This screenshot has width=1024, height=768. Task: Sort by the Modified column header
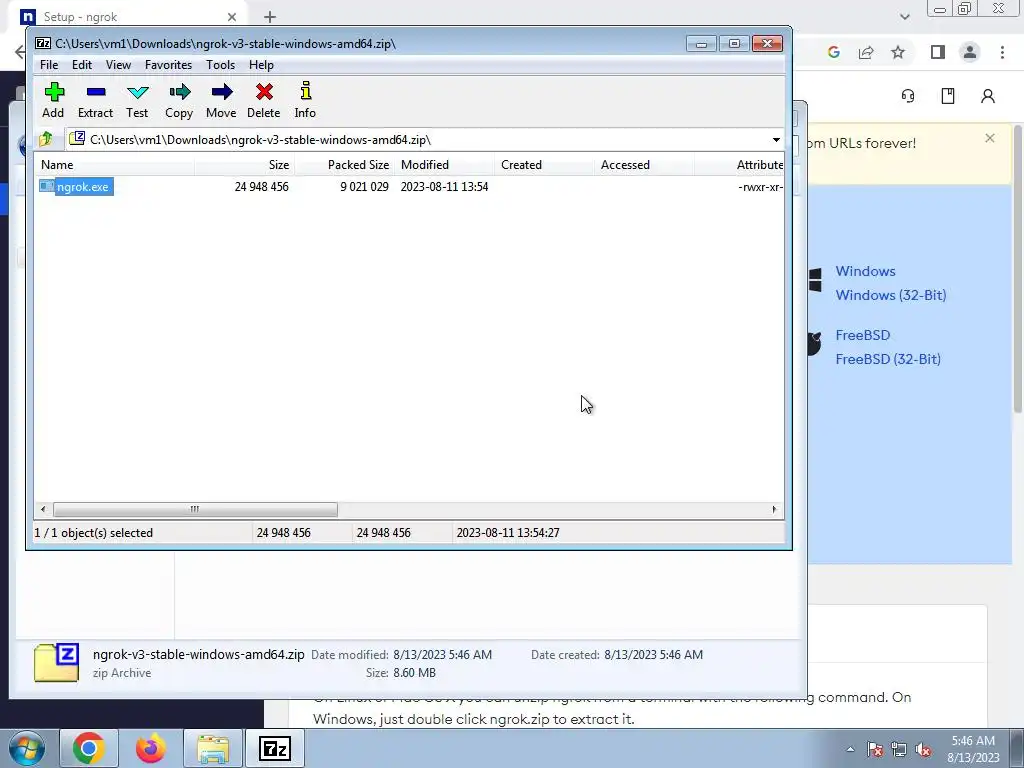pyautogui.click(x=445, y=165)
